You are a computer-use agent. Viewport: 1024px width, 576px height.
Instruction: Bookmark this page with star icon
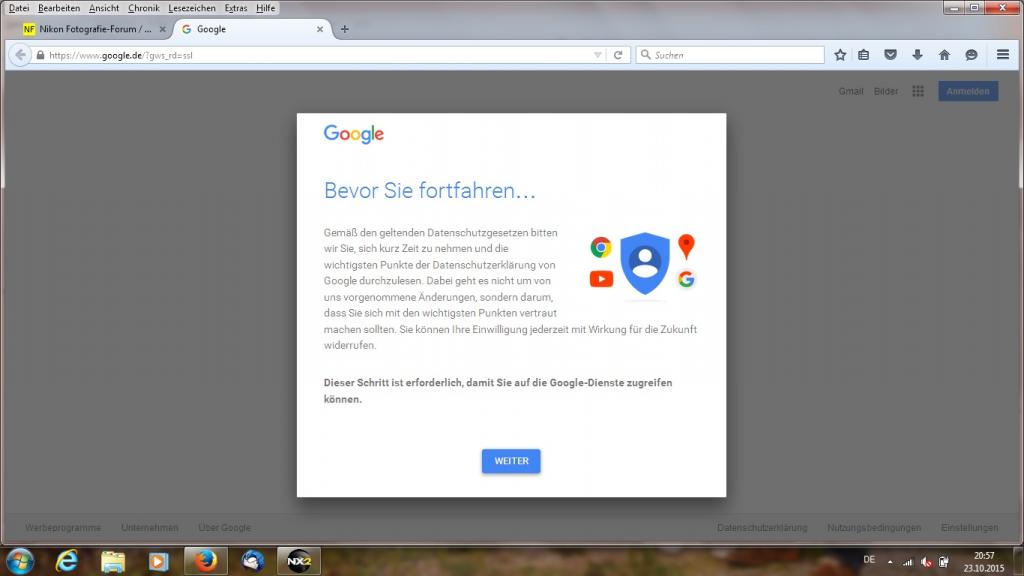click(840, 55)
